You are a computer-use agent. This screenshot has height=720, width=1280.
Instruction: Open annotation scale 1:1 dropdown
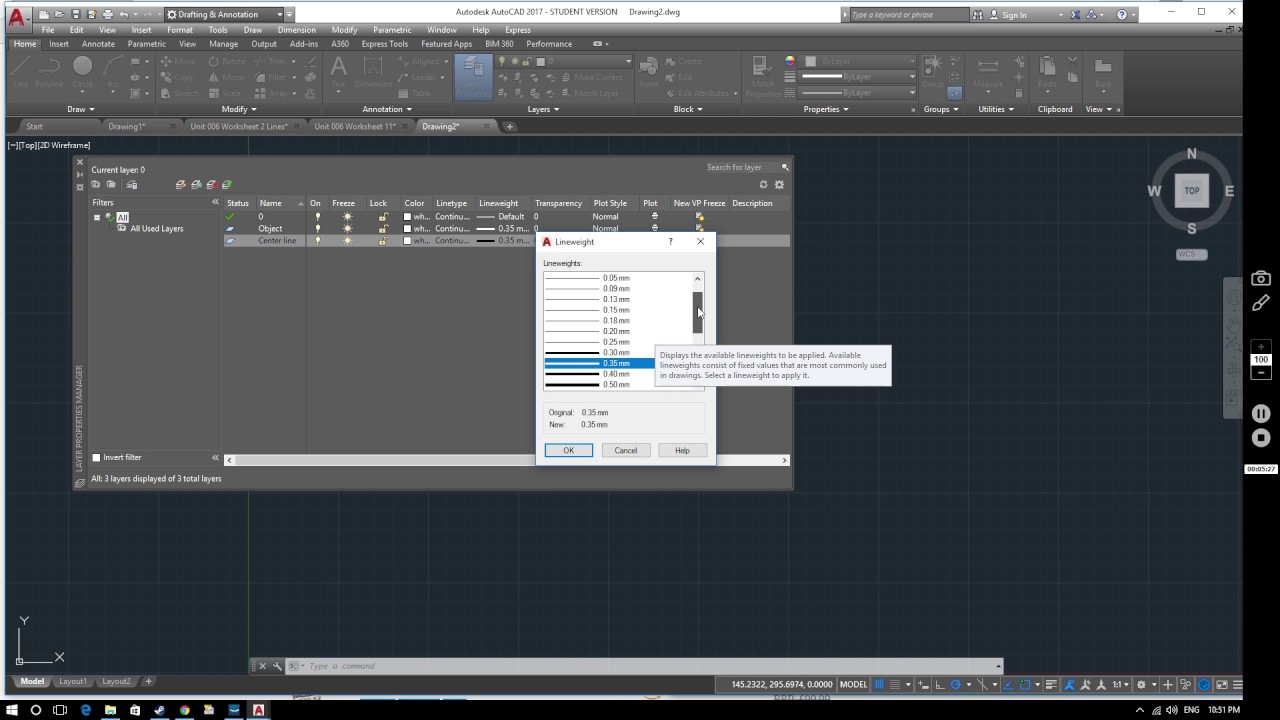coord(1122,685)
